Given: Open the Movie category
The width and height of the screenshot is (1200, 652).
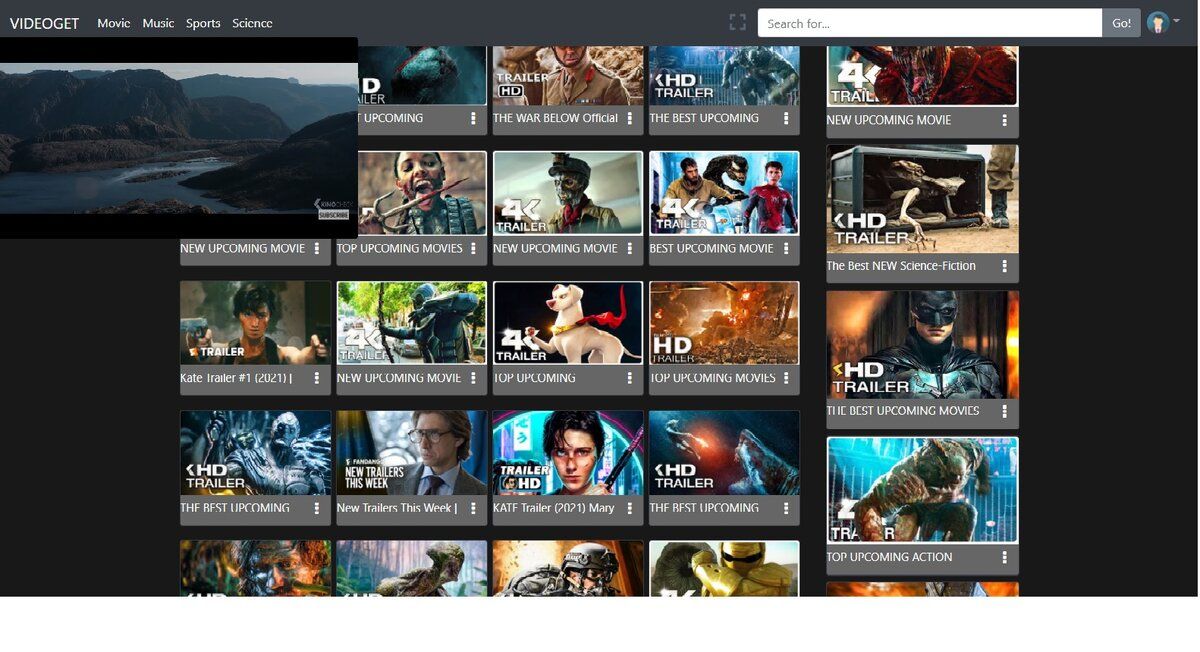Looking at the screenshot, I should [114, 23].
